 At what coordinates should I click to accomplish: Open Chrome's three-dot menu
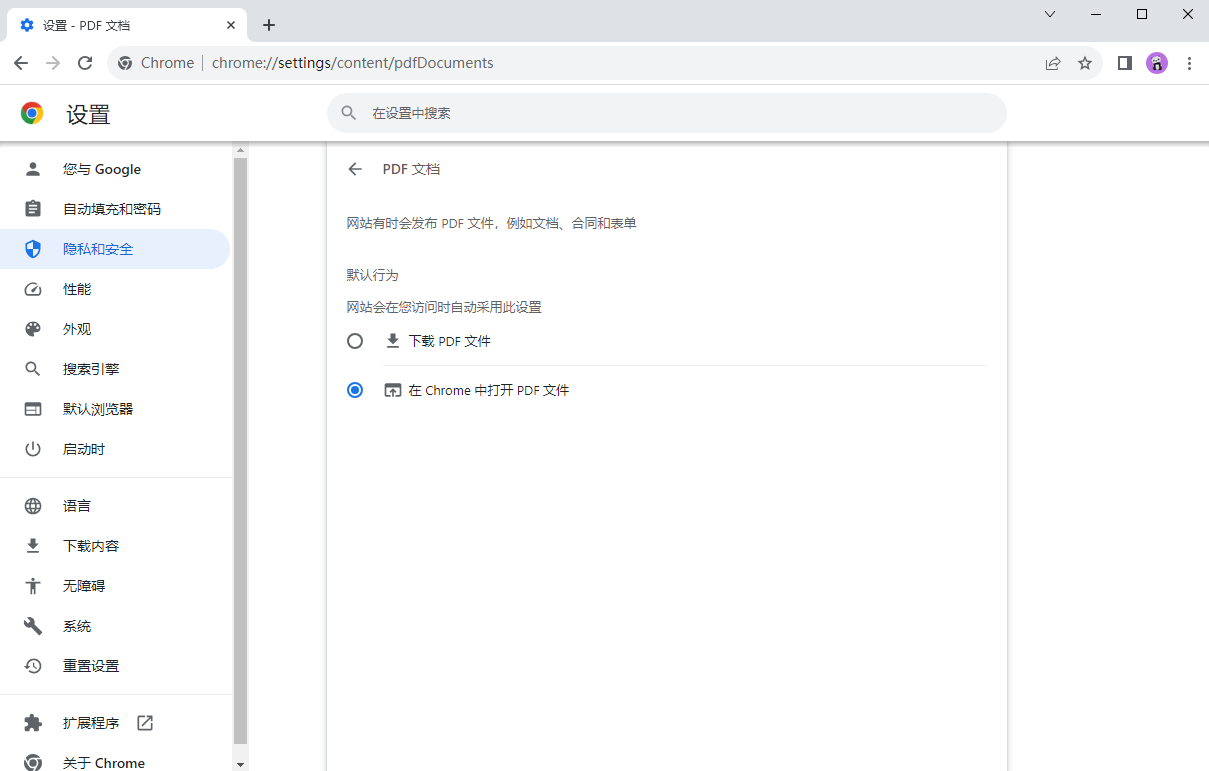click(x=1189, y=63)
